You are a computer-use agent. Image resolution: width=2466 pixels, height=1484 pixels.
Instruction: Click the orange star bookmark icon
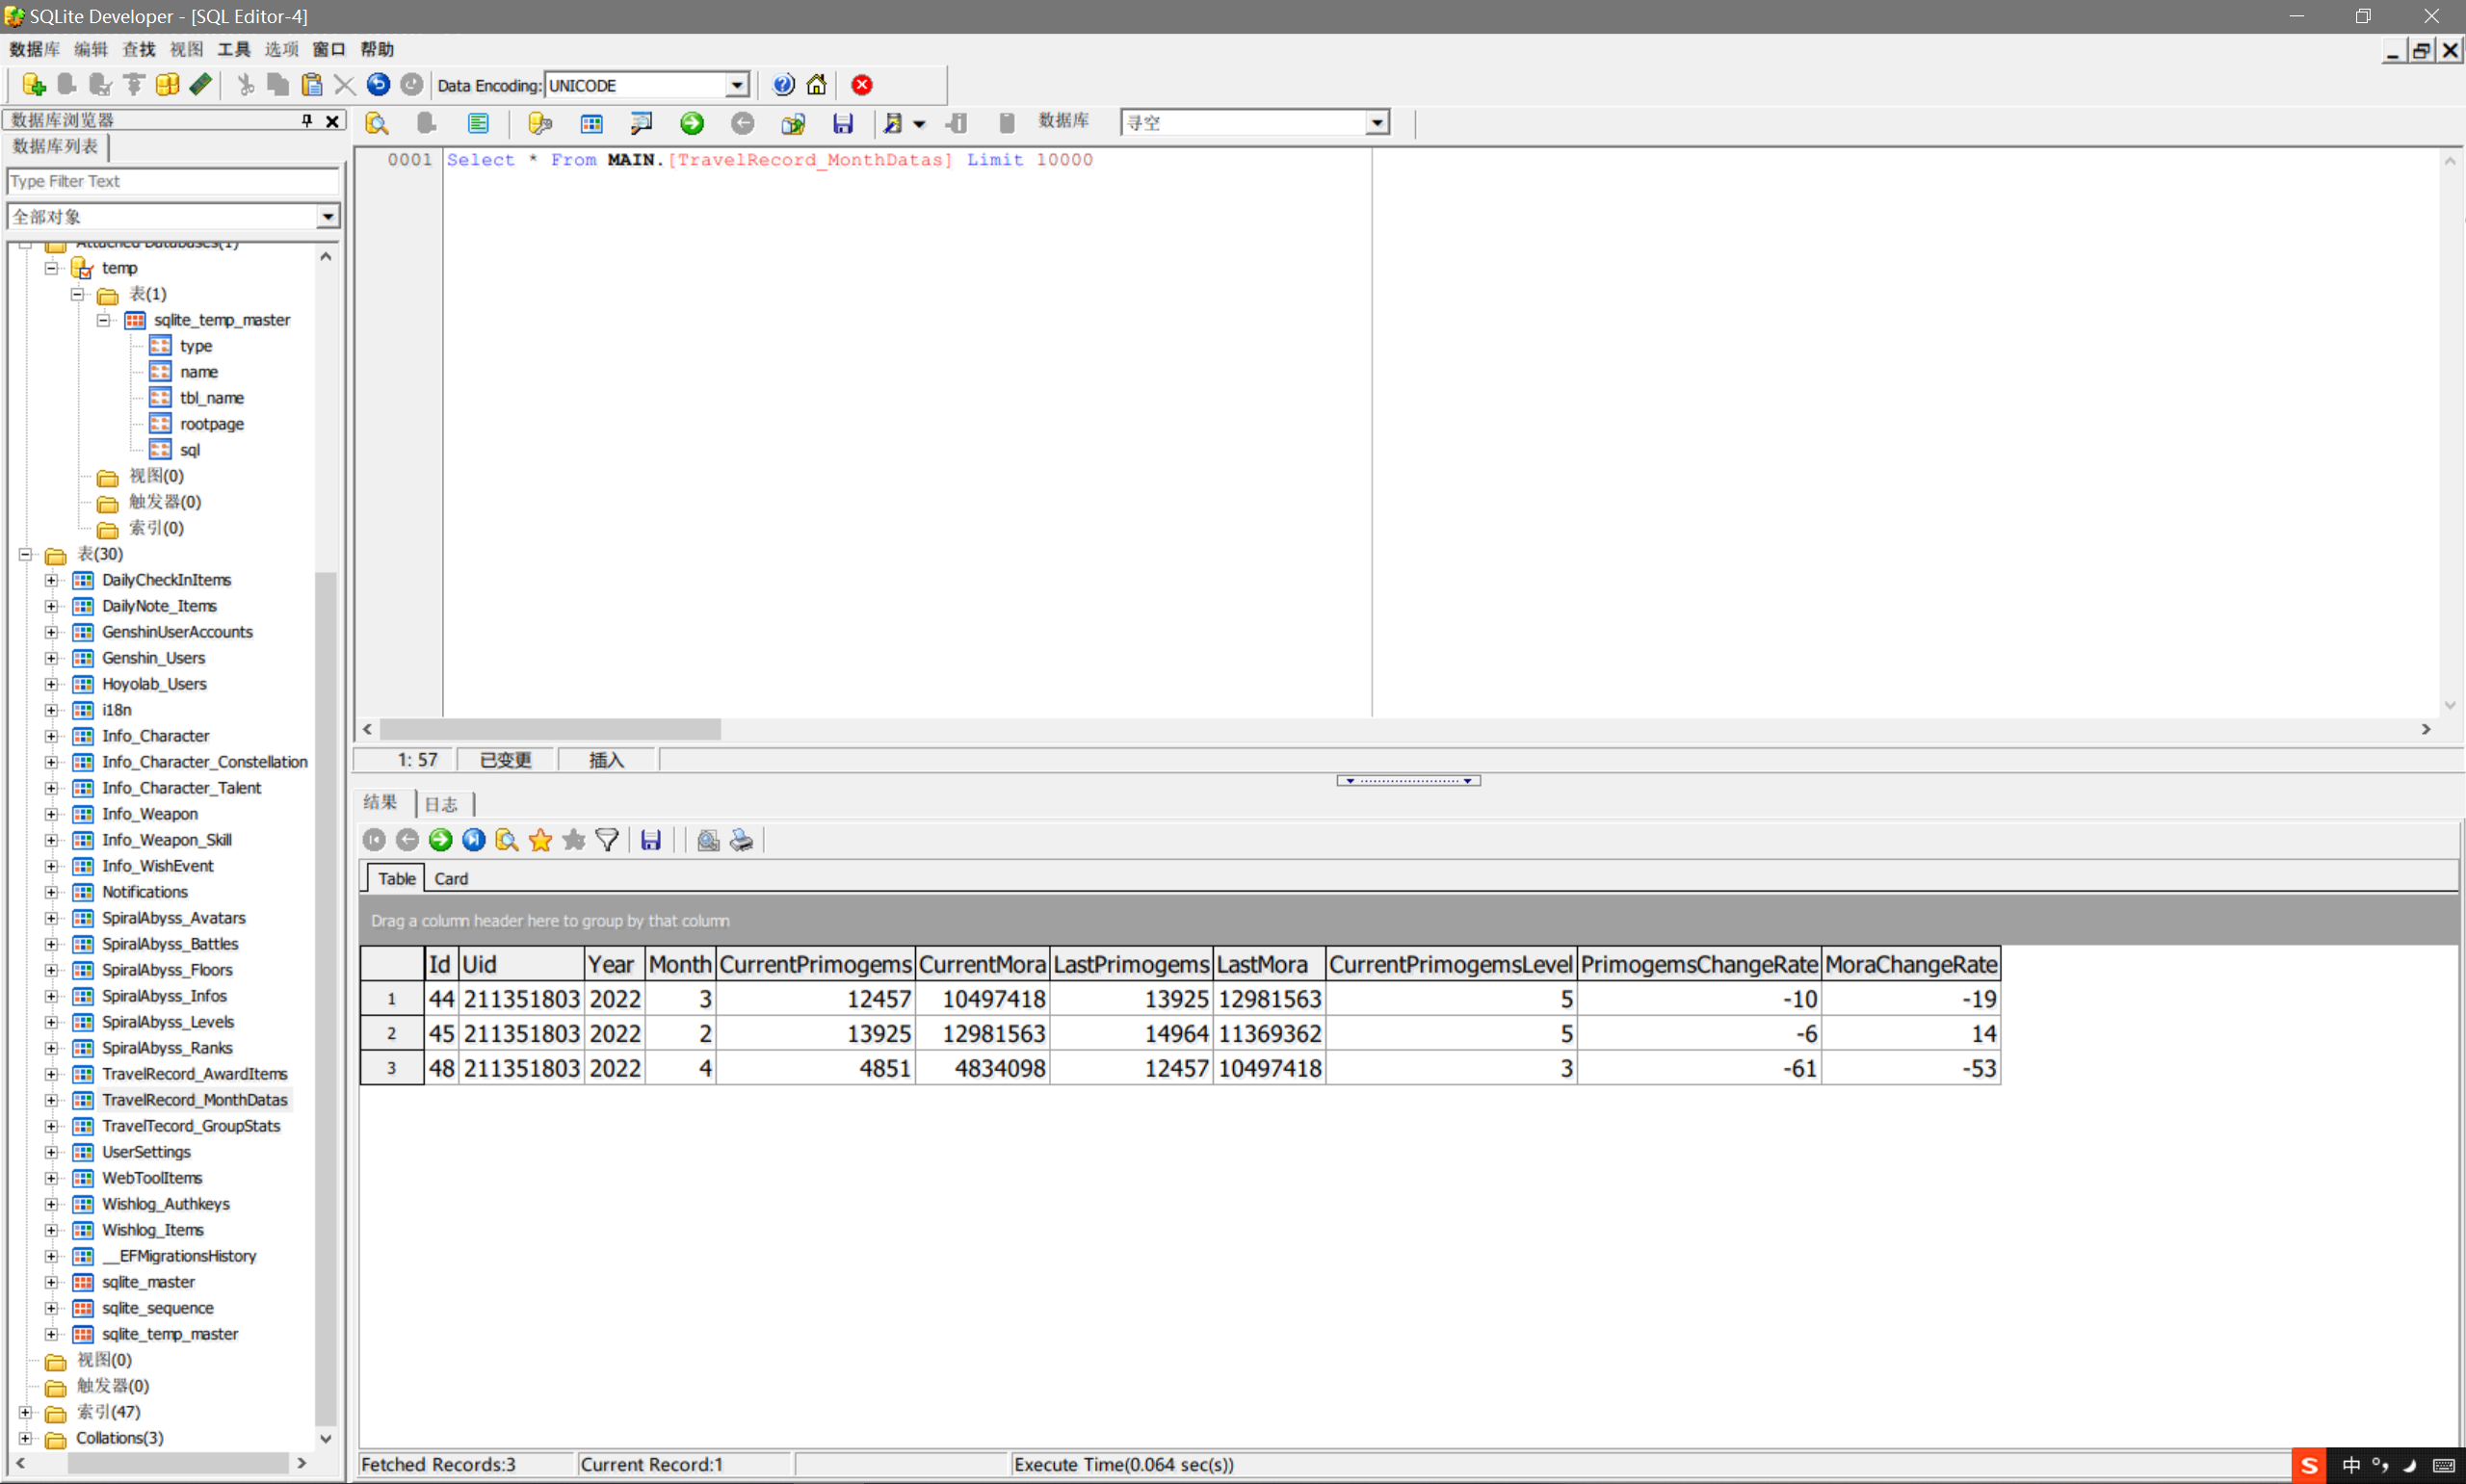(x=540, y=840)
